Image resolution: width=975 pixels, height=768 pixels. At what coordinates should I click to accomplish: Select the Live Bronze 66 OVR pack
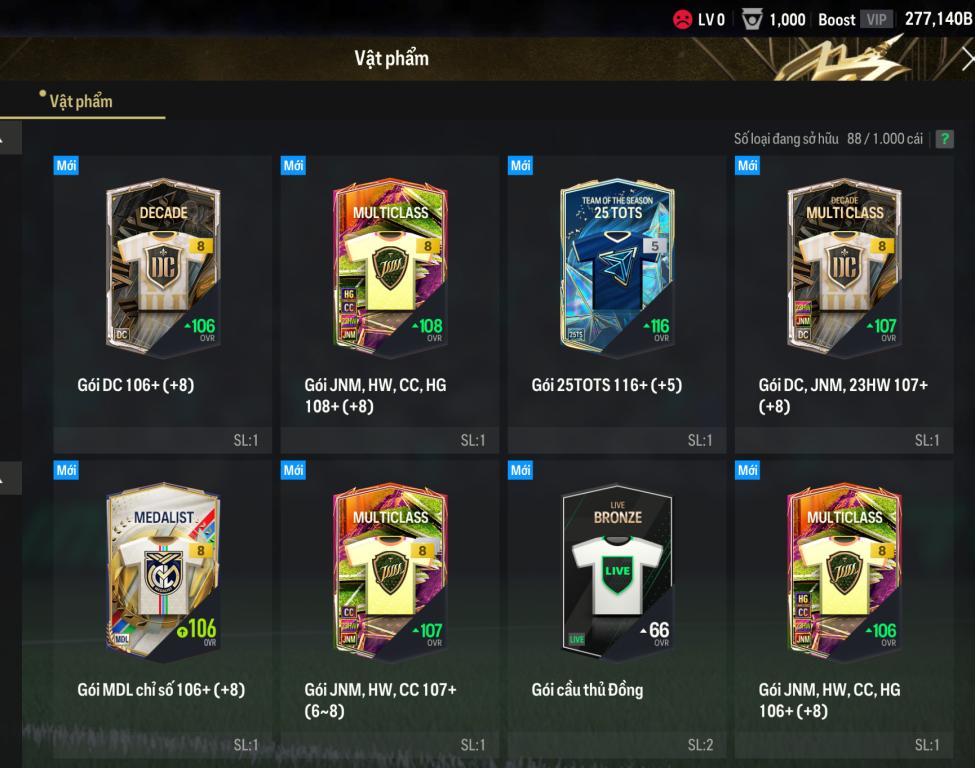[617, 609]
